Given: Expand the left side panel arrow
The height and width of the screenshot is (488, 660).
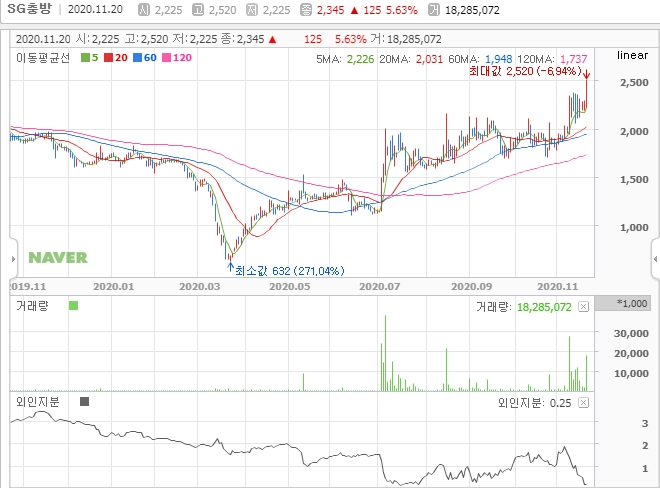Looking at the screenshot, I should [13, 259].
